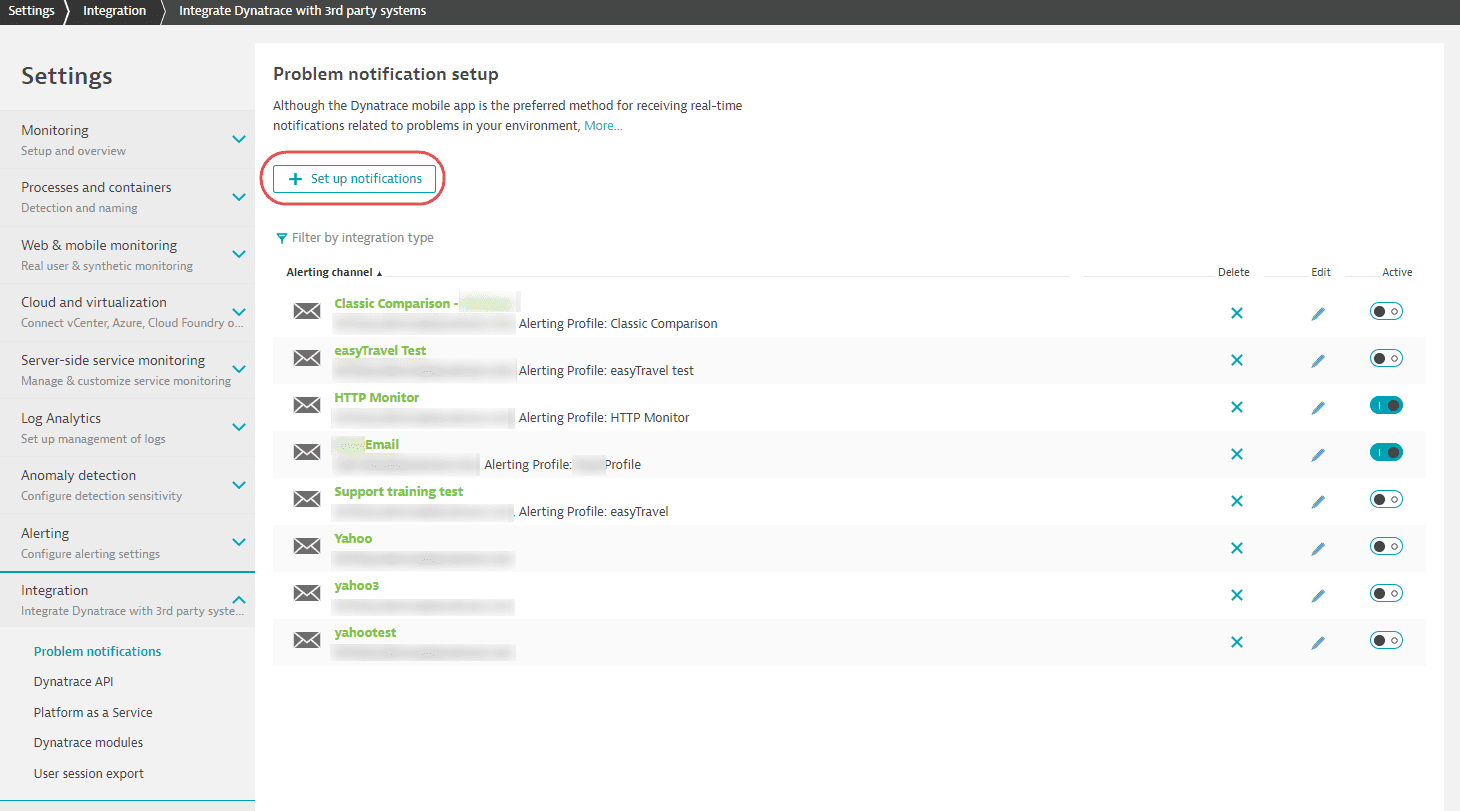
Task: Delete the HTTP Monitor channel
Action: coord(1236,407)
